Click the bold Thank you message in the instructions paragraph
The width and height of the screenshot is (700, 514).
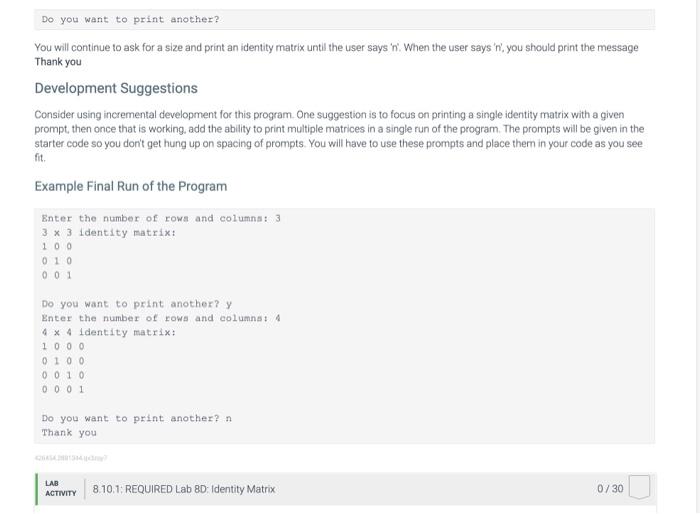click(58, 62)
